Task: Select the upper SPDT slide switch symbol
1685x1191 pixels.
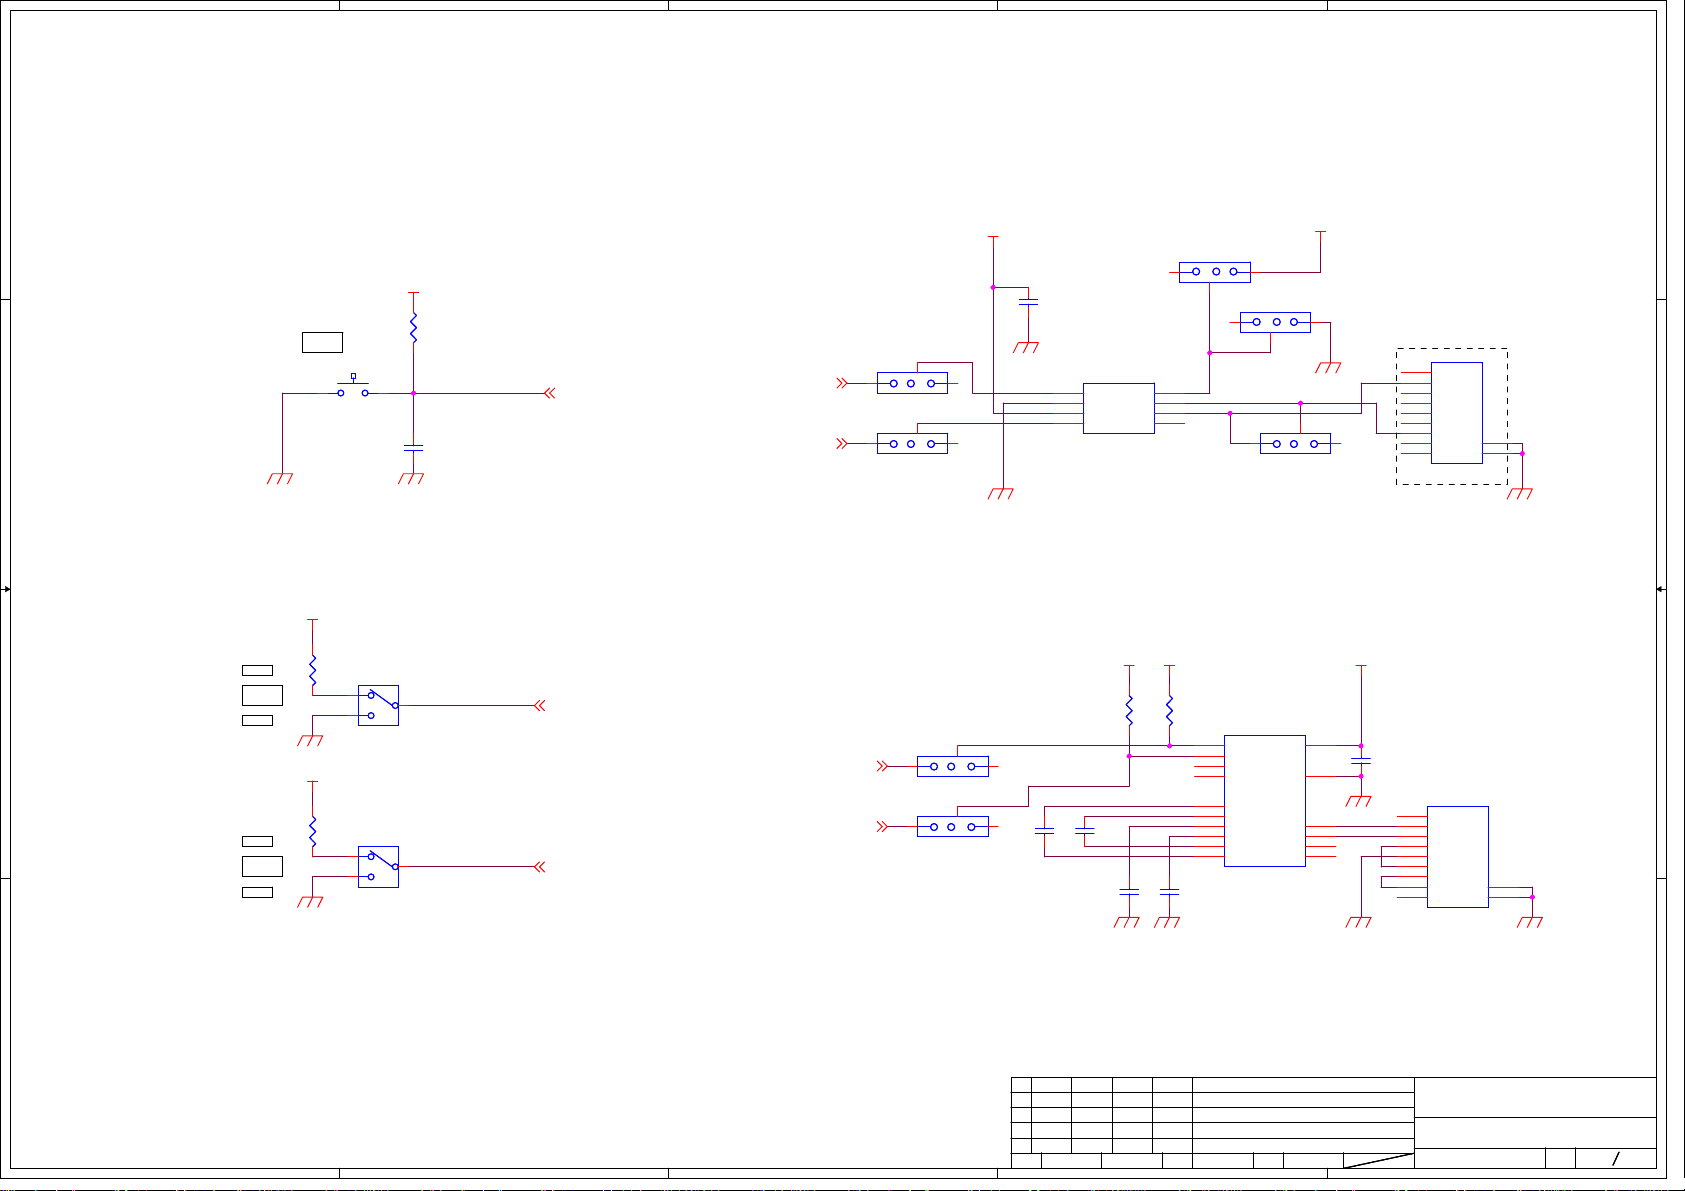Action: (378, 705)
